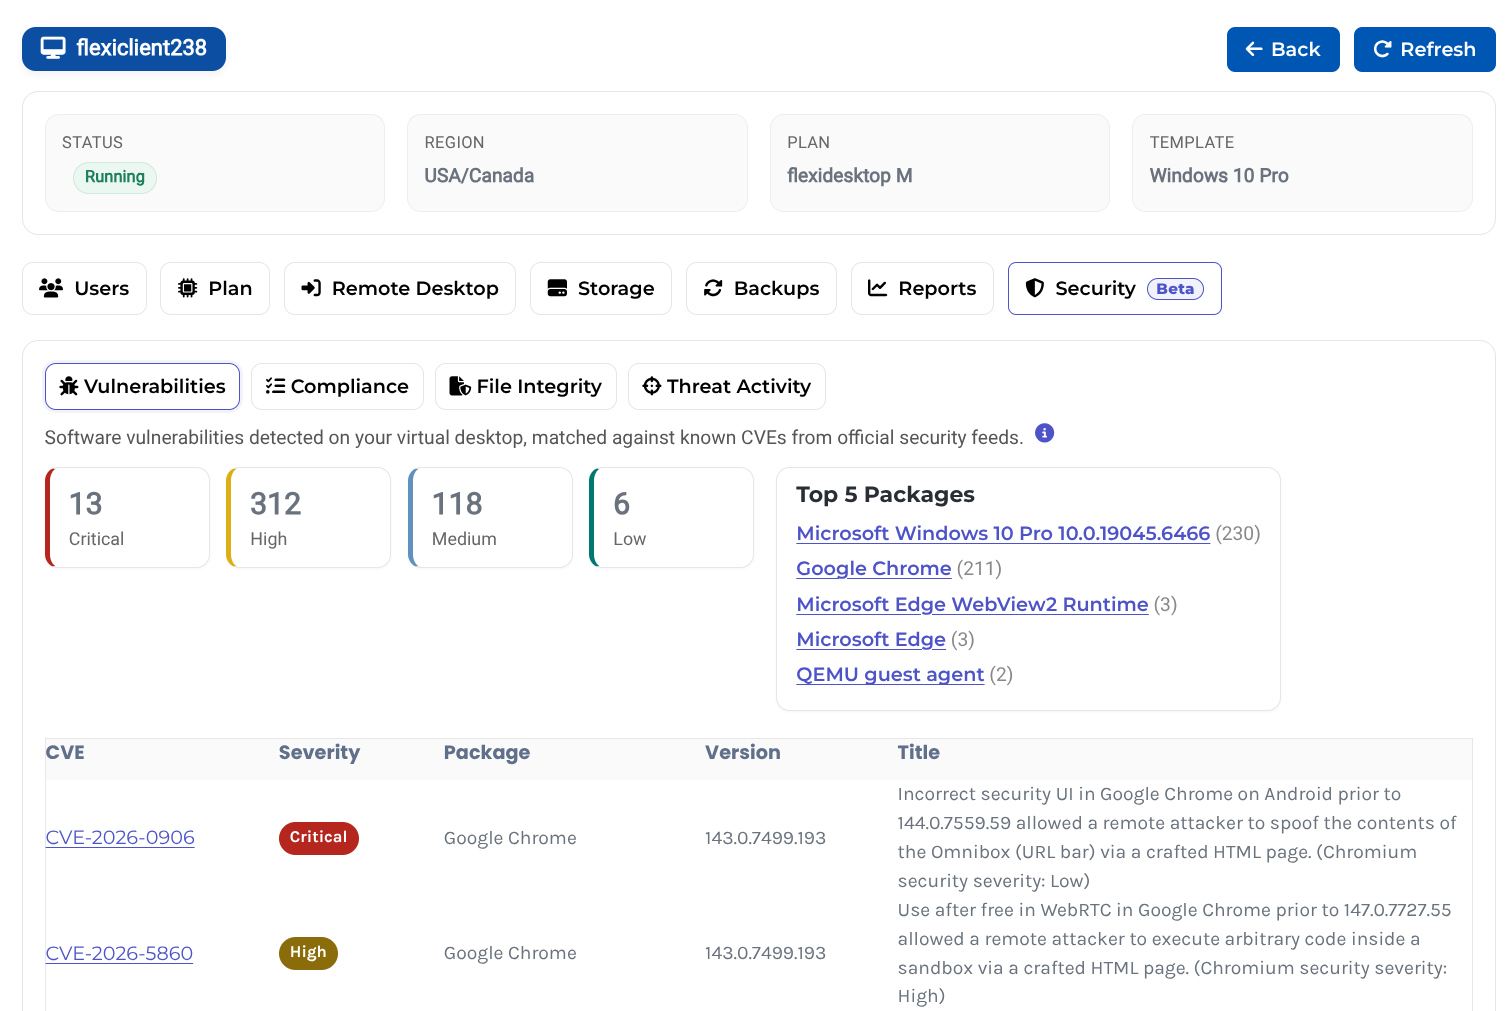
Task: Refresh the page with Refresh button
Action: (1424, 49)
